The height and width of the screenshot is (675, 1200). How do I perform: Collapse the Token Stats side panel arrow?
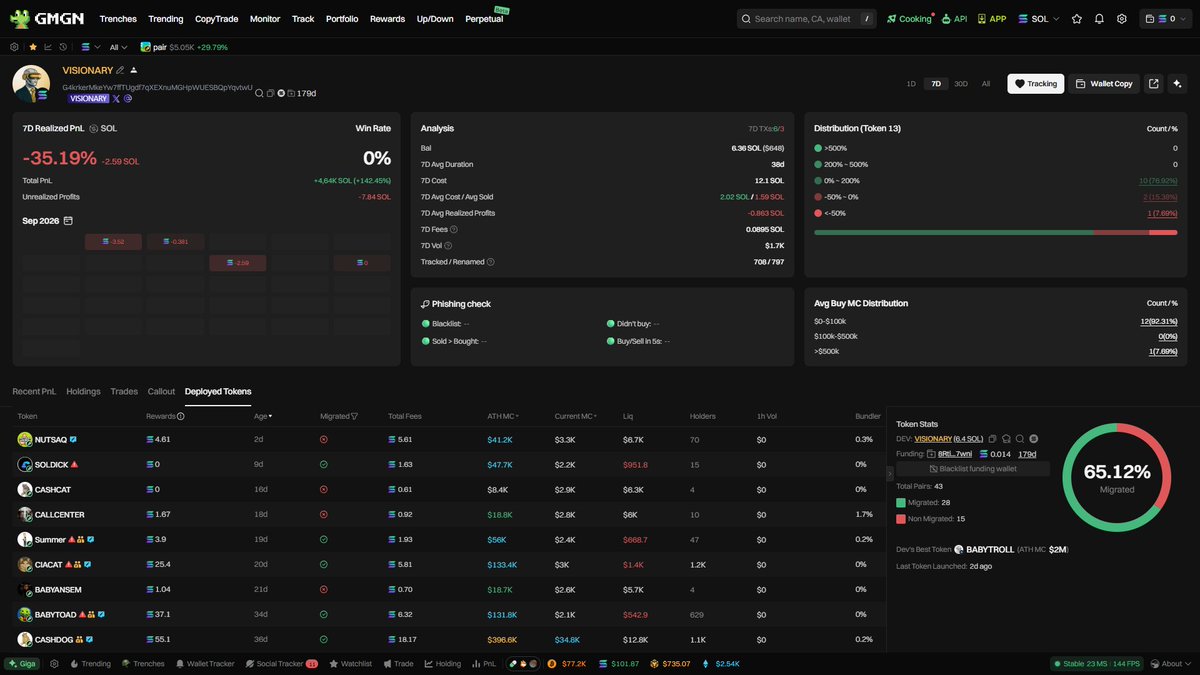(x=890, y=472)
